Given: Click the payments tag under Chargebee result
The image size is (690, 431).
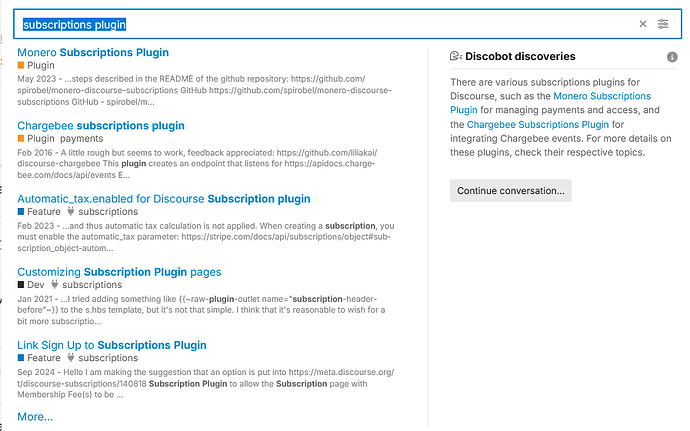Looking at the screenshot, I should coord(81,139).
